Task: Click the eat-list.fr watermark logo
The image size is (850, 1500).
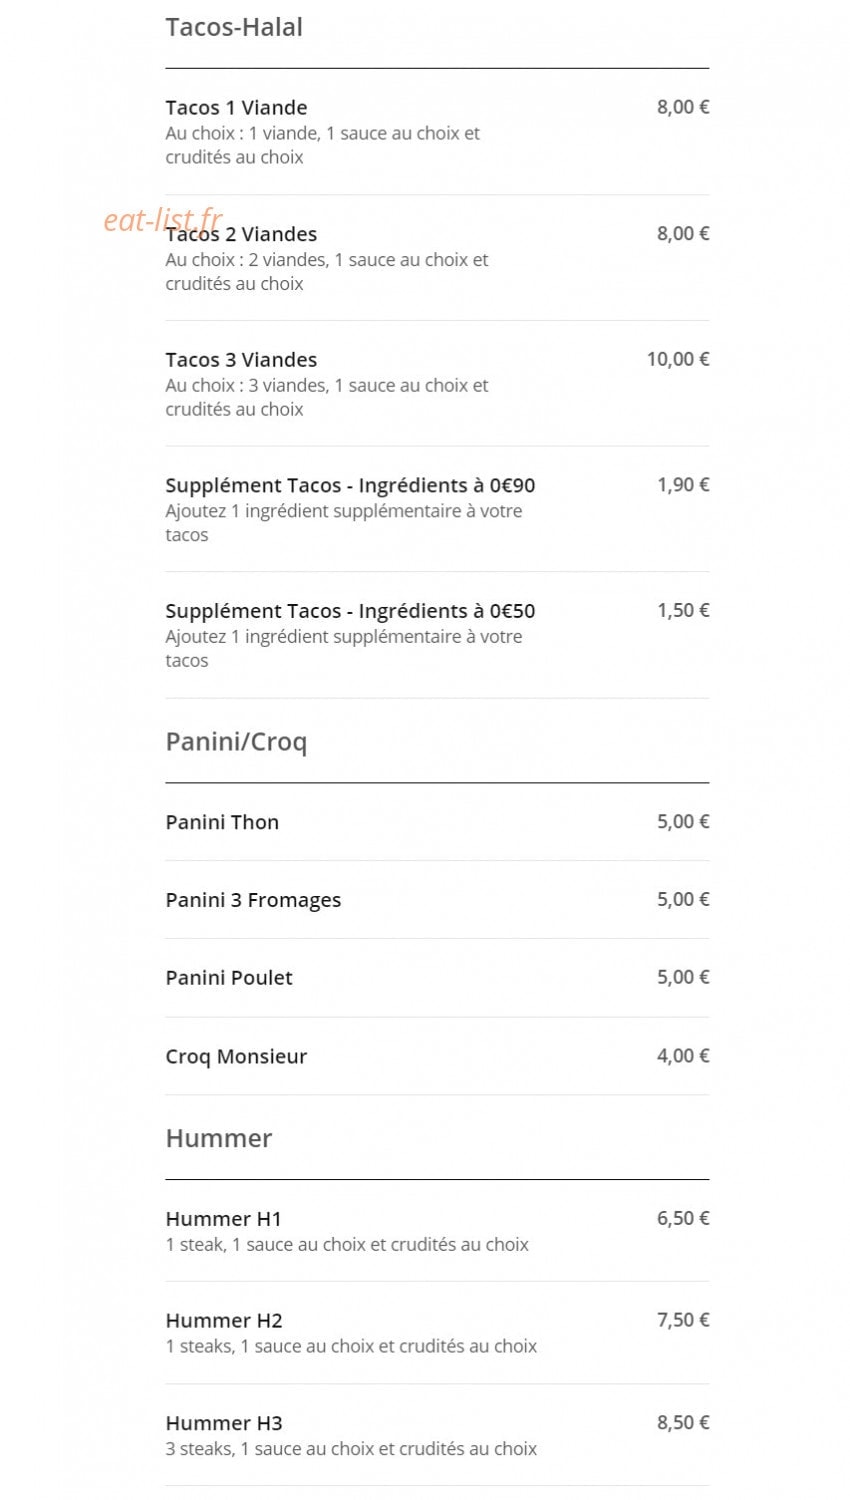Action: (163, 219)
